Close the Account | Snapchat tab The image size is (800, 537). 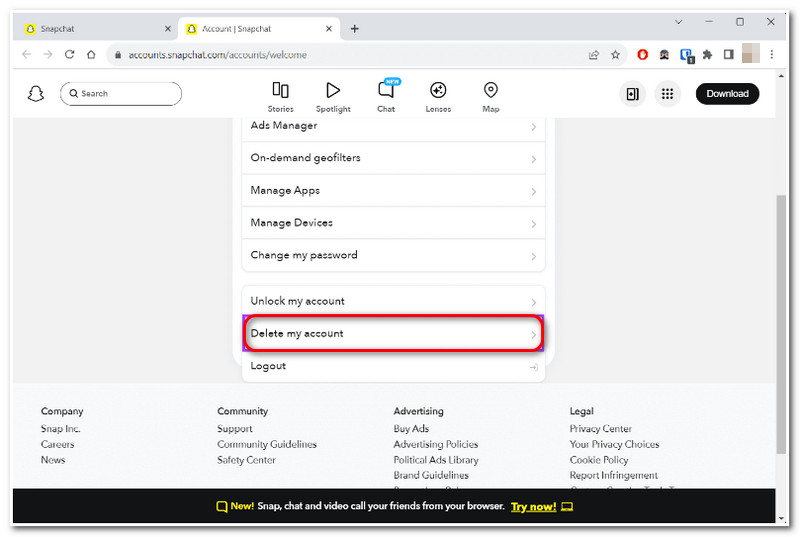pyautogui.click(x=329, y=29)
